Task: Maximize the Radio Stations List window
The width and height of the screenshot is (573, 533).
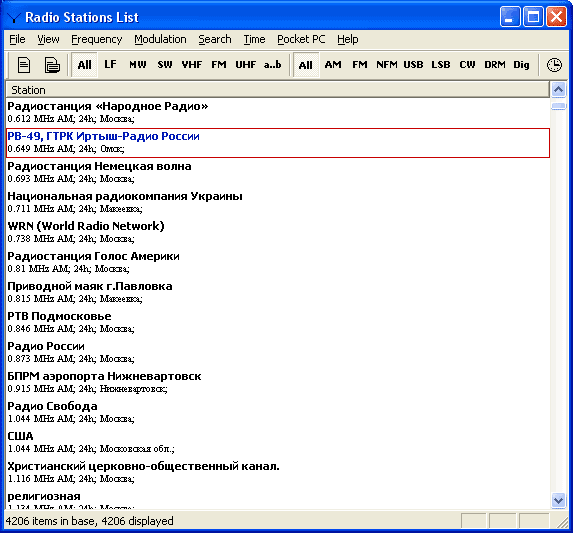Action: [x=533, y=17]
